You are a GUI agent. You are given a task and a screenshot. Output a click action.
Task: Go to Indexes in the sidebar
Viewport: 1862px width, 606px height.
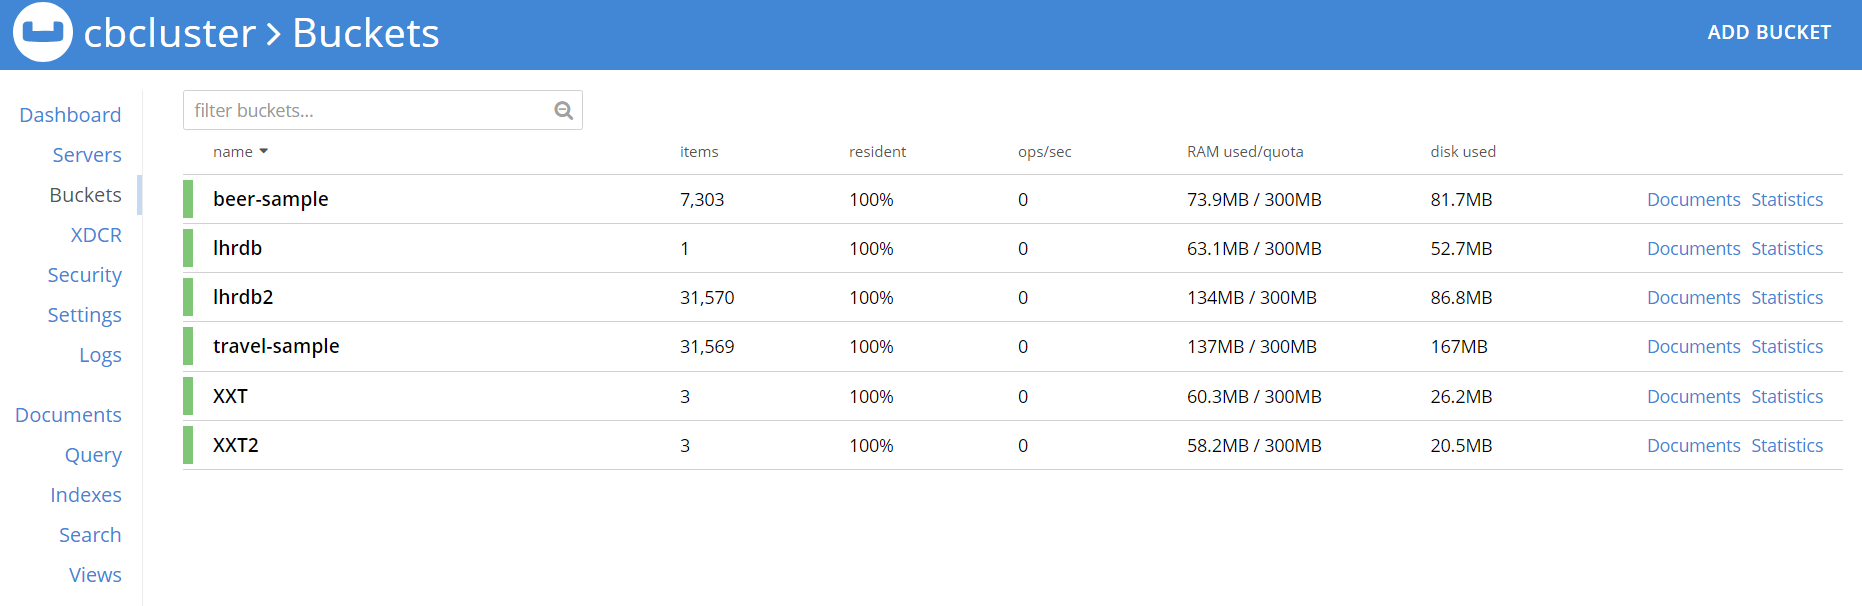86,495
